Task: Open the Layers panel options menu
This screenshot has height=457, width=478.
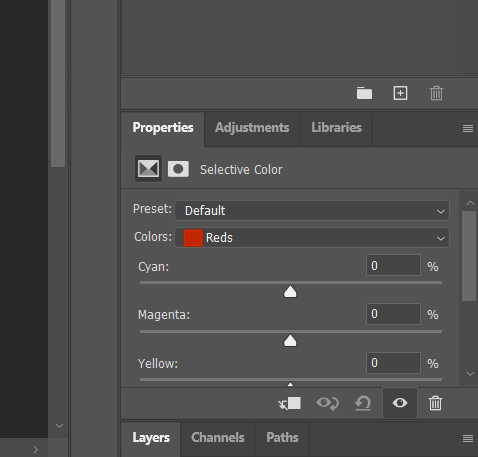Action: [x=468, y=438]
